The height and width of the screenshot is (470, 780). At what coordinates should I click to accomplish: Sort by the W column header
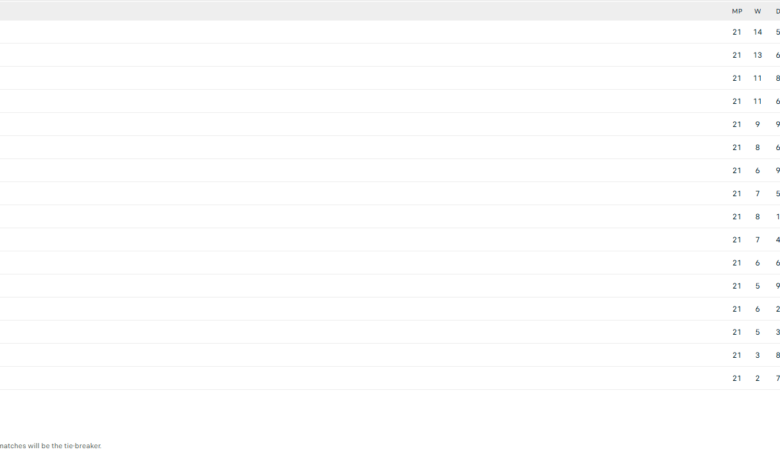coord(757,11)
